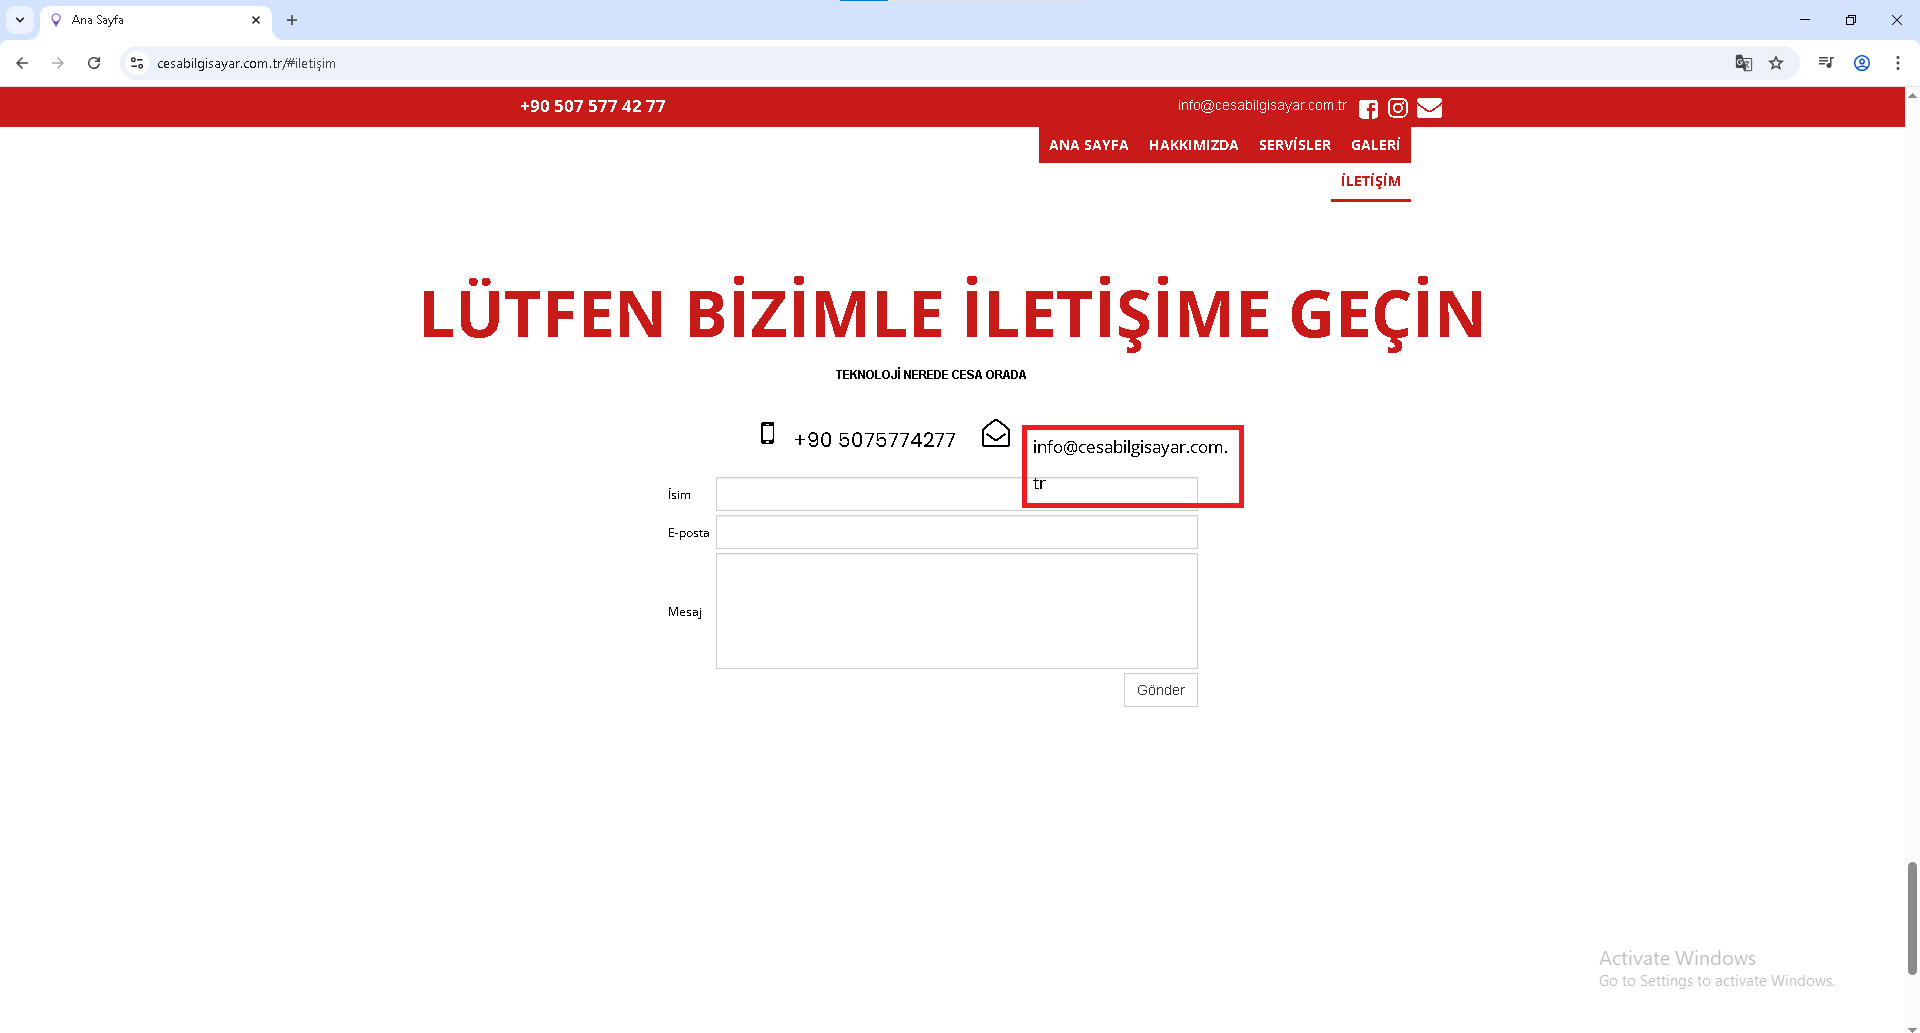Open the media control icon in toolbar
This screenshot has height=1033, width=1920.
click(1826, 63)
